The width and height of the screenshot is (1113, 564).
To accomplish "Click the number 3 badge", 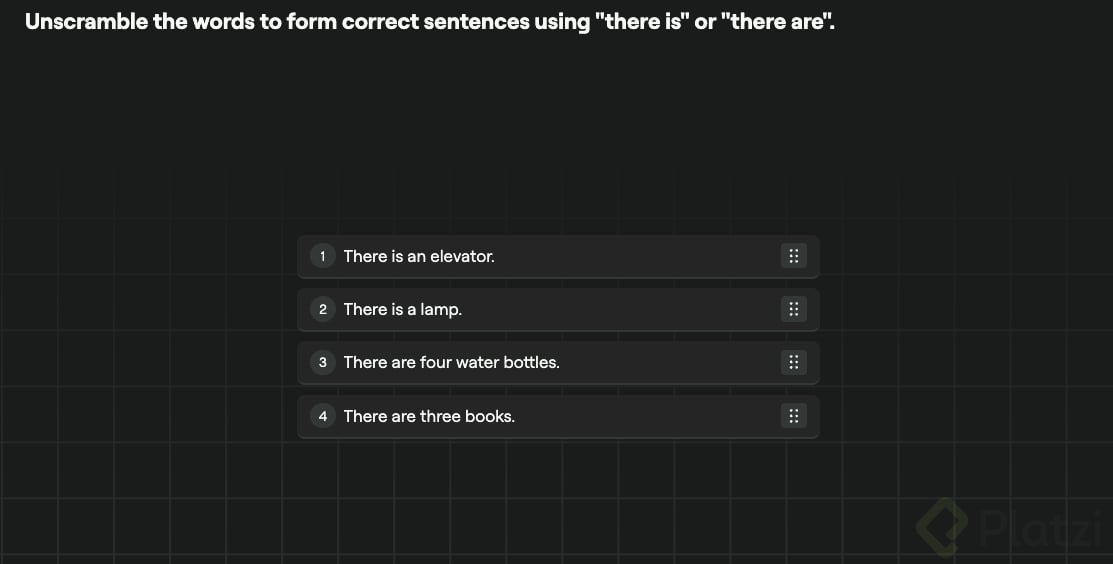I will click(322, 362).
